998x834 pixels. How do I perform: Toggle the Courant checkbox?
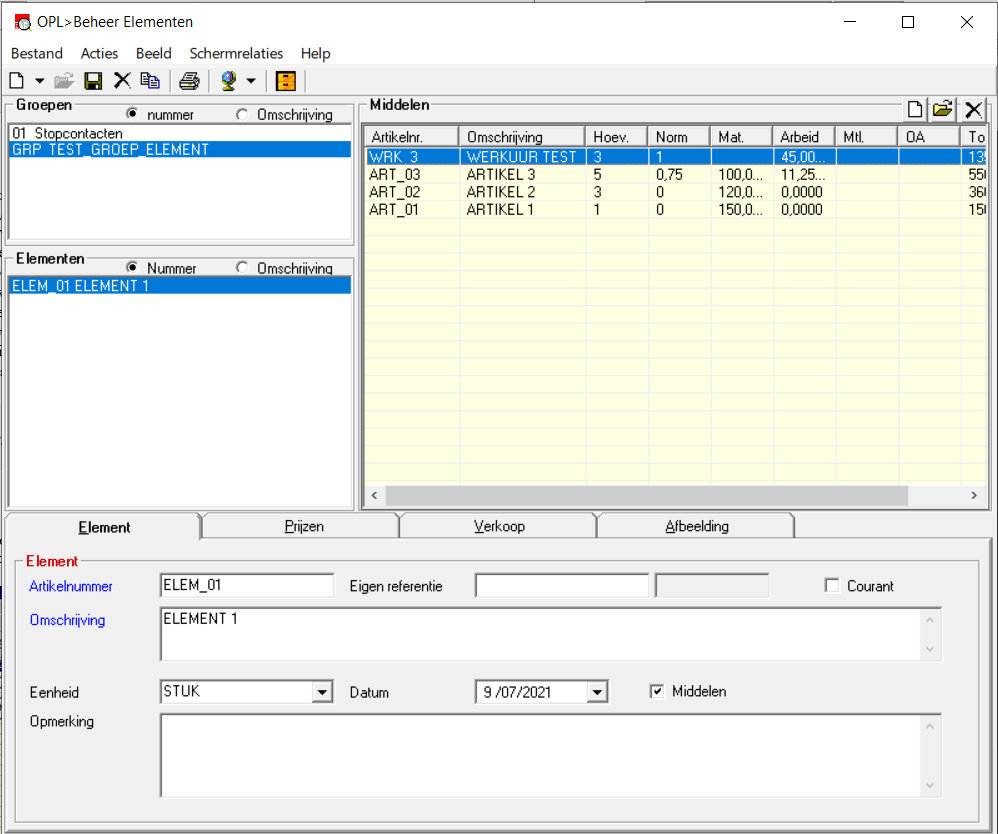tap(832, 585)
